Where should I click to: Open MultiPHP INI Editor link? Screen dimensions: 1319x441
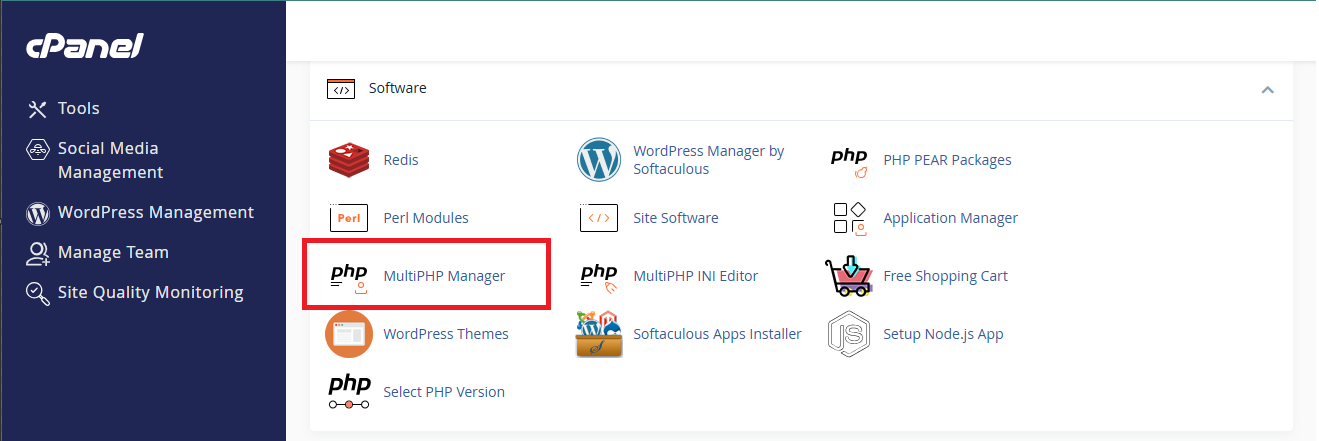(696, 276)
